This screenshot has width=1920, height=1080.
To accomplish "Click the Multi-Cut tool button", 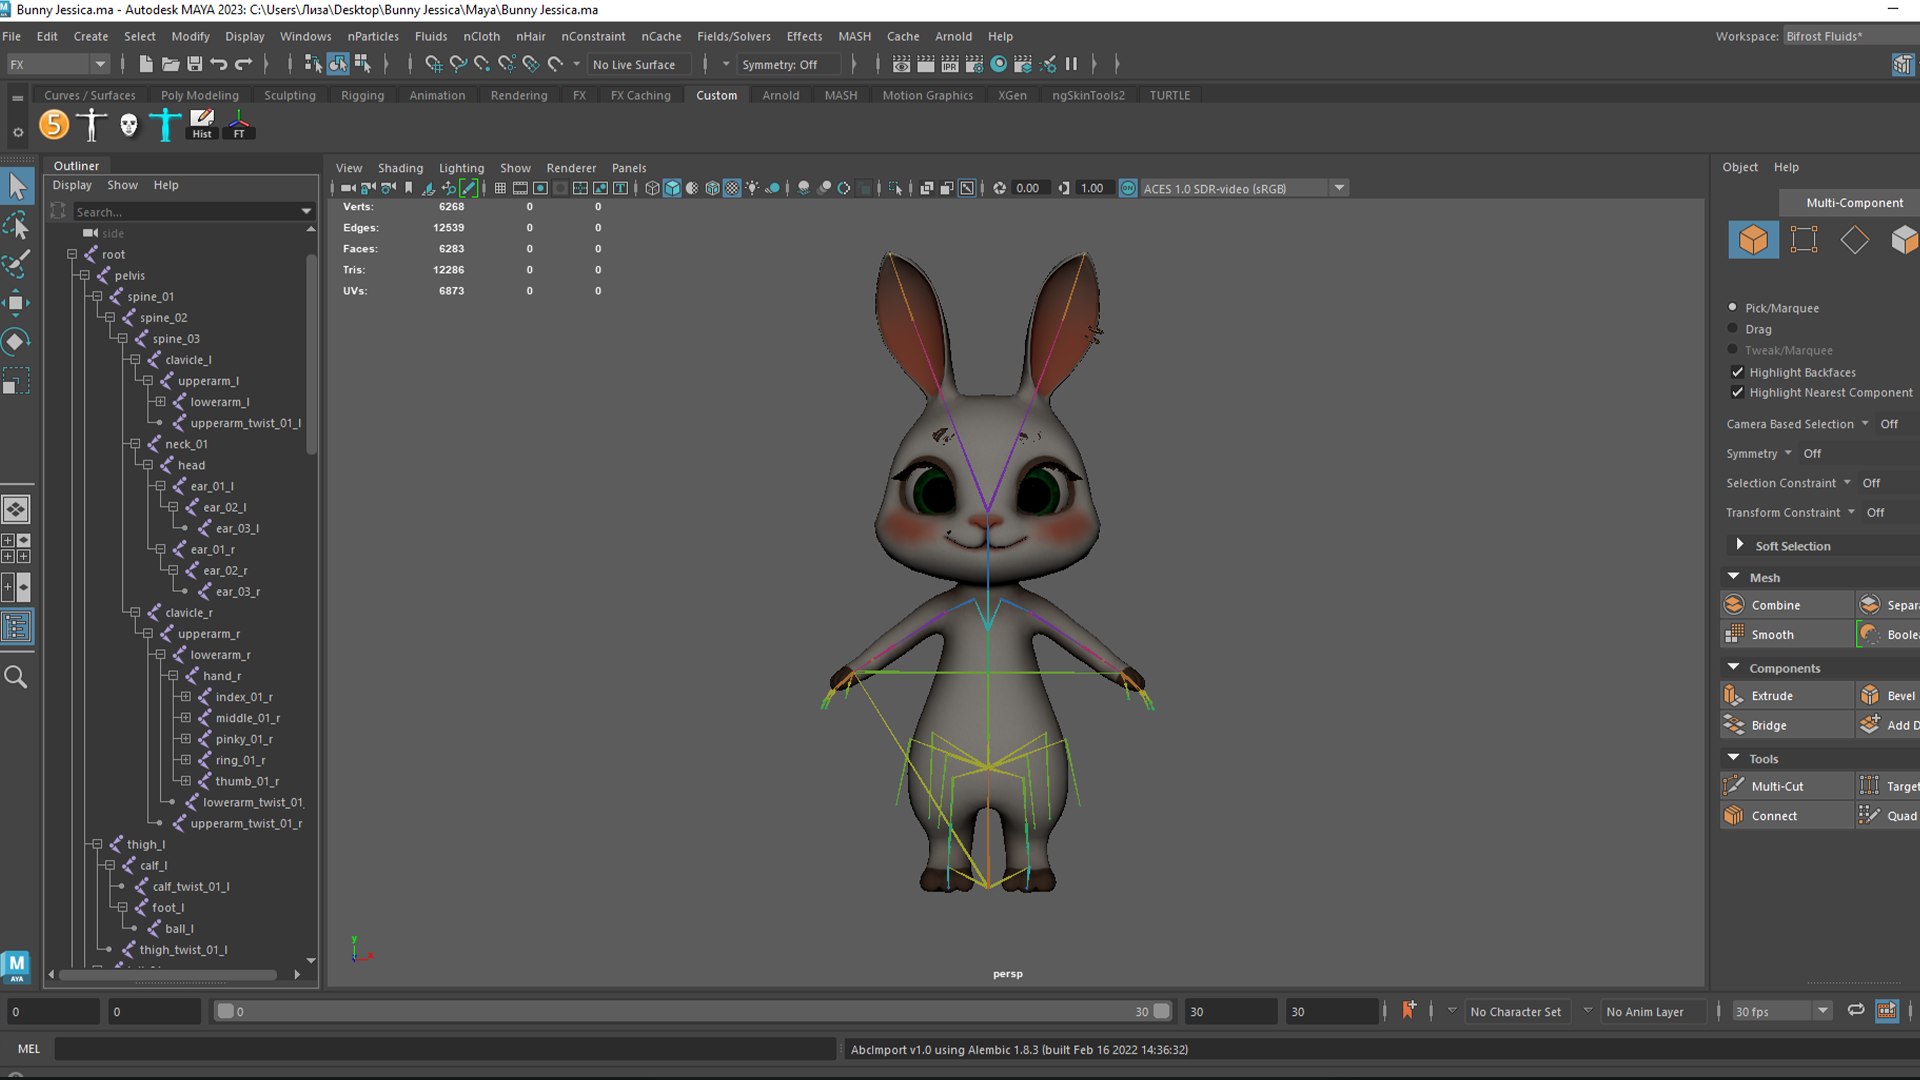I will (1787, 786).
